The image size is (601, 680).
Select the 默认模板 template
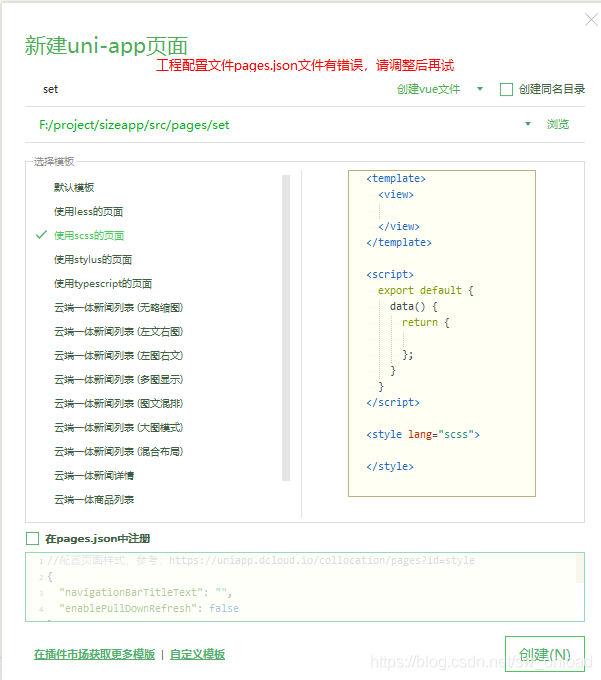coord(74,187)
